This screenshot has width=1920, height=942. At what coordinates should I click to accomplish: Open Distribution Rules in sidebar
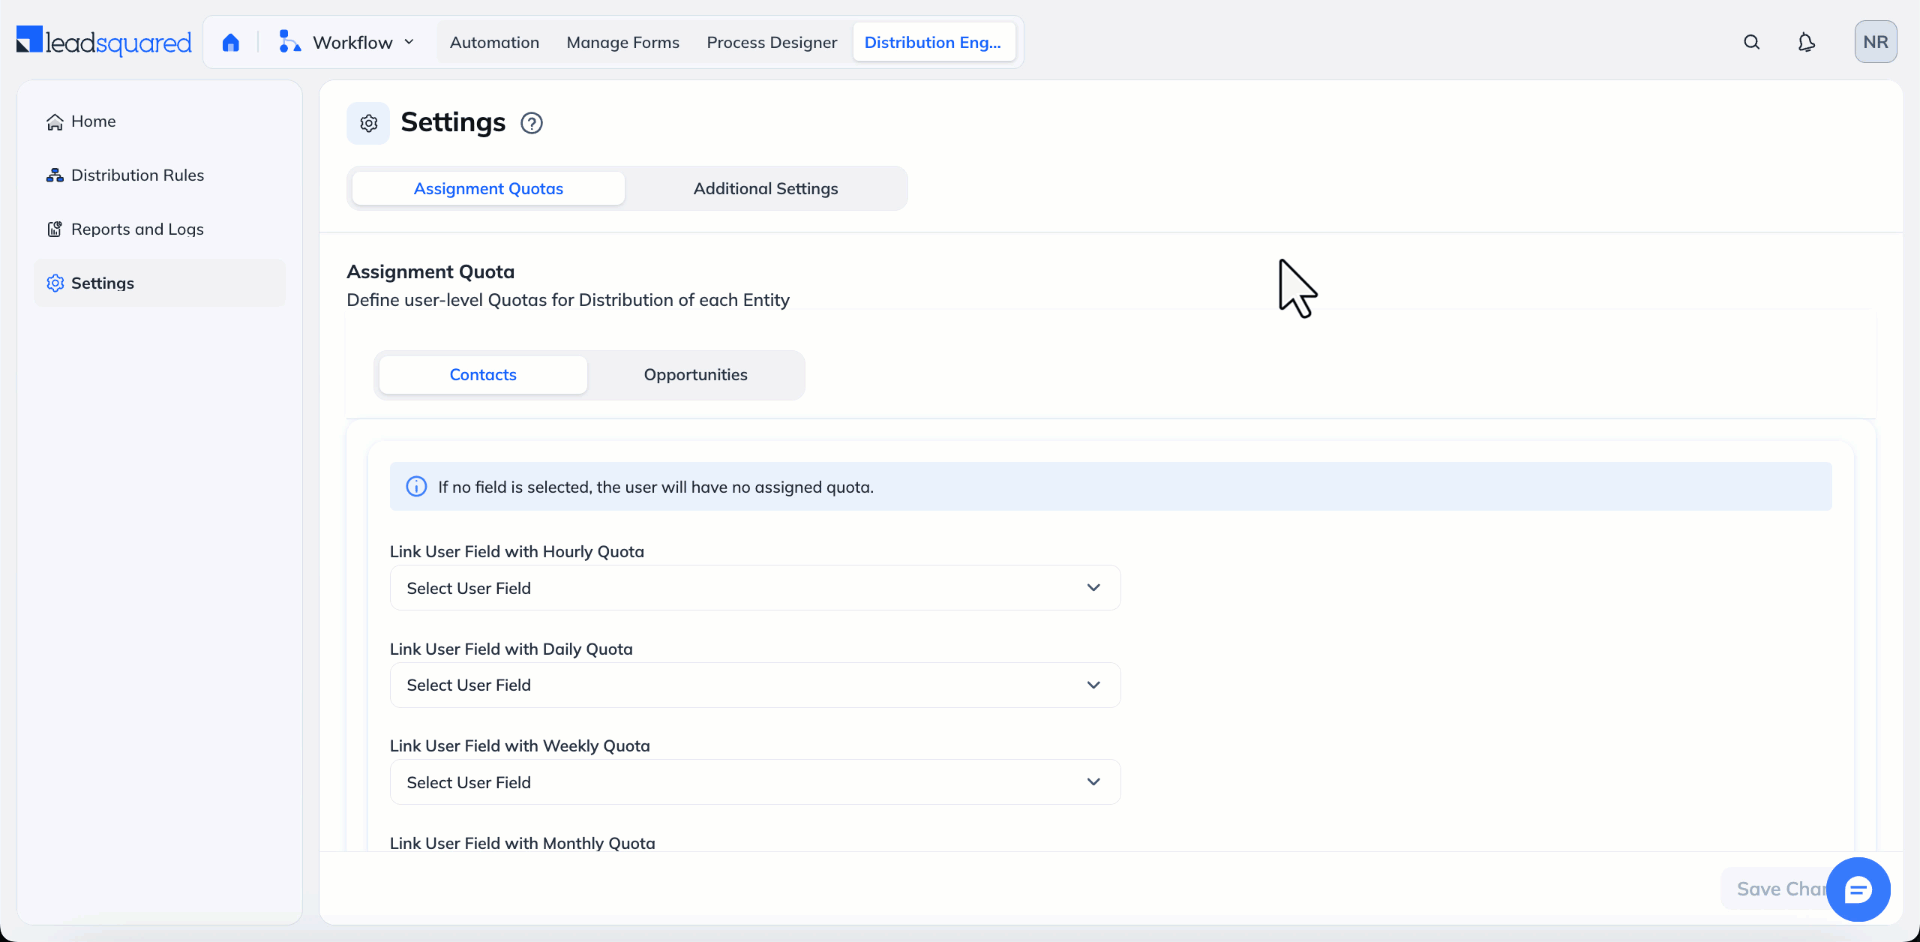pos(160,175)
